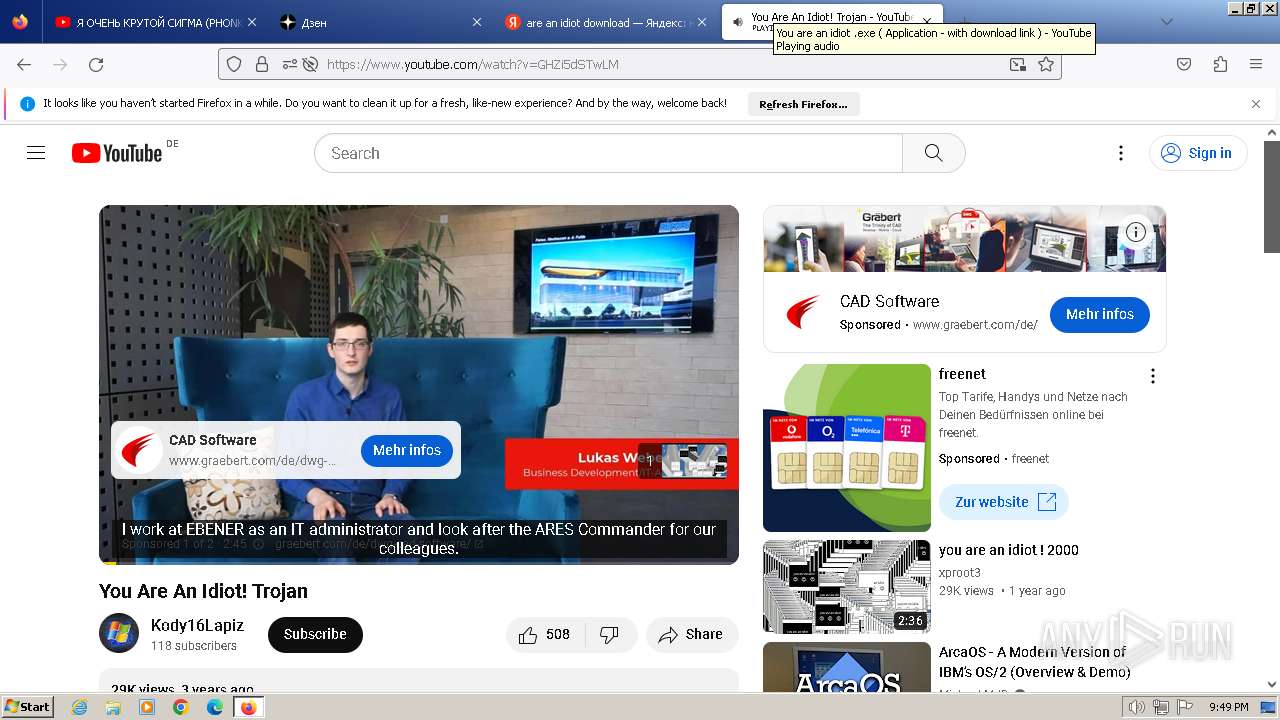1280x720 pixels.
Task: Switch to the Дзен tab
Action: 380,22
